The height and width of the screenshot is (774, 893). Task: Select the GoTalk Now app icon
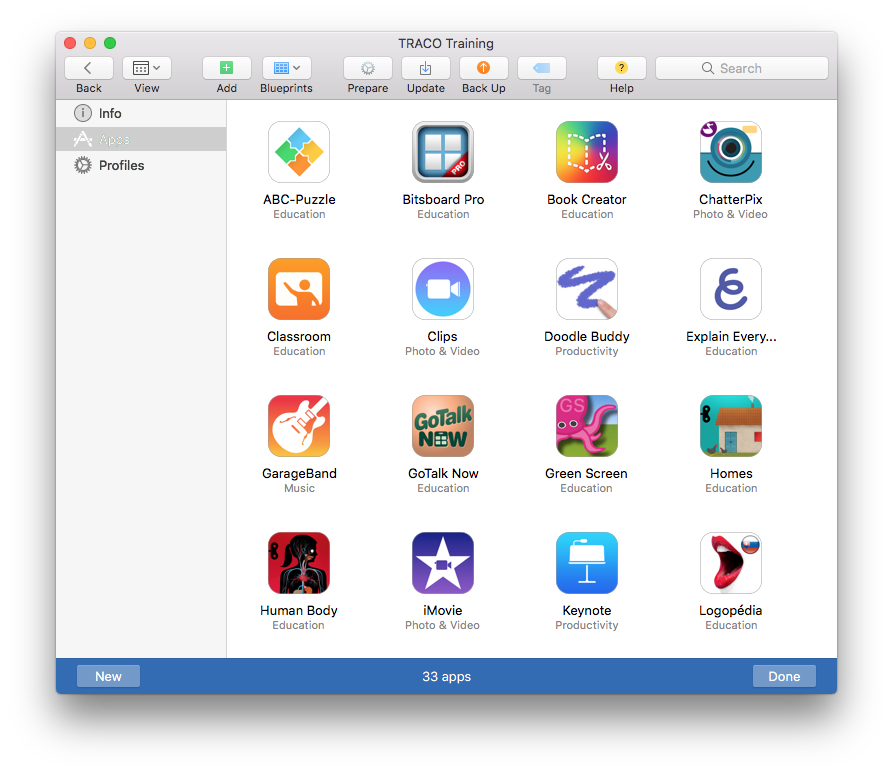coord(443,426)
